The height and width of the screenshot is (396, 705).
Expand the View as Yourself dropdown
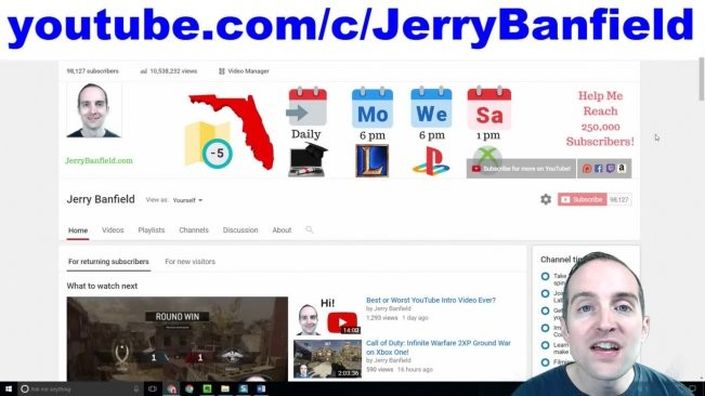(x=187, y=200)
